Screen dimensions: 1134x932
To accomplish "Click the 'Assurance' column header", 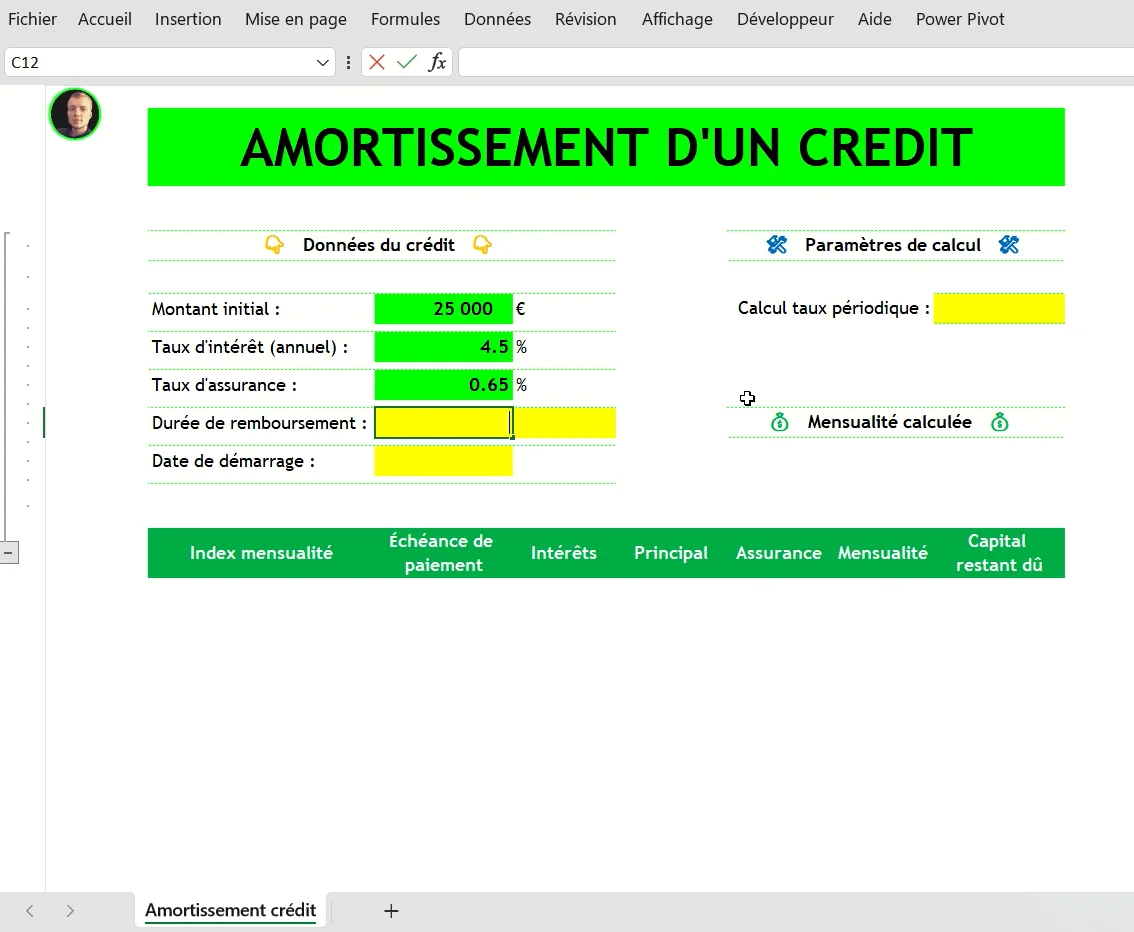I will tap(779, 553).
